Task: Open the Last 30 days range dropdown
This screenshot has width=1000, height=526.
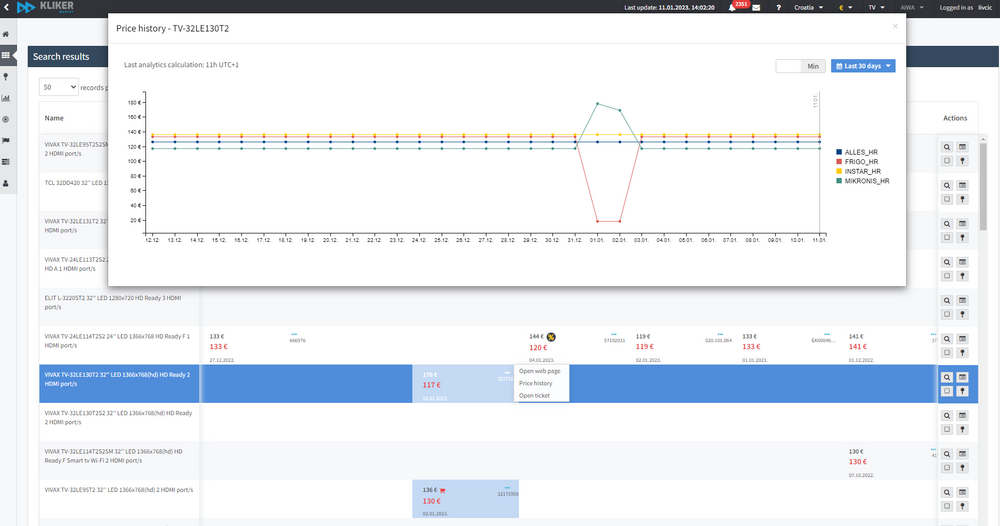Action: pyautogui.click(x=863, y=66)
